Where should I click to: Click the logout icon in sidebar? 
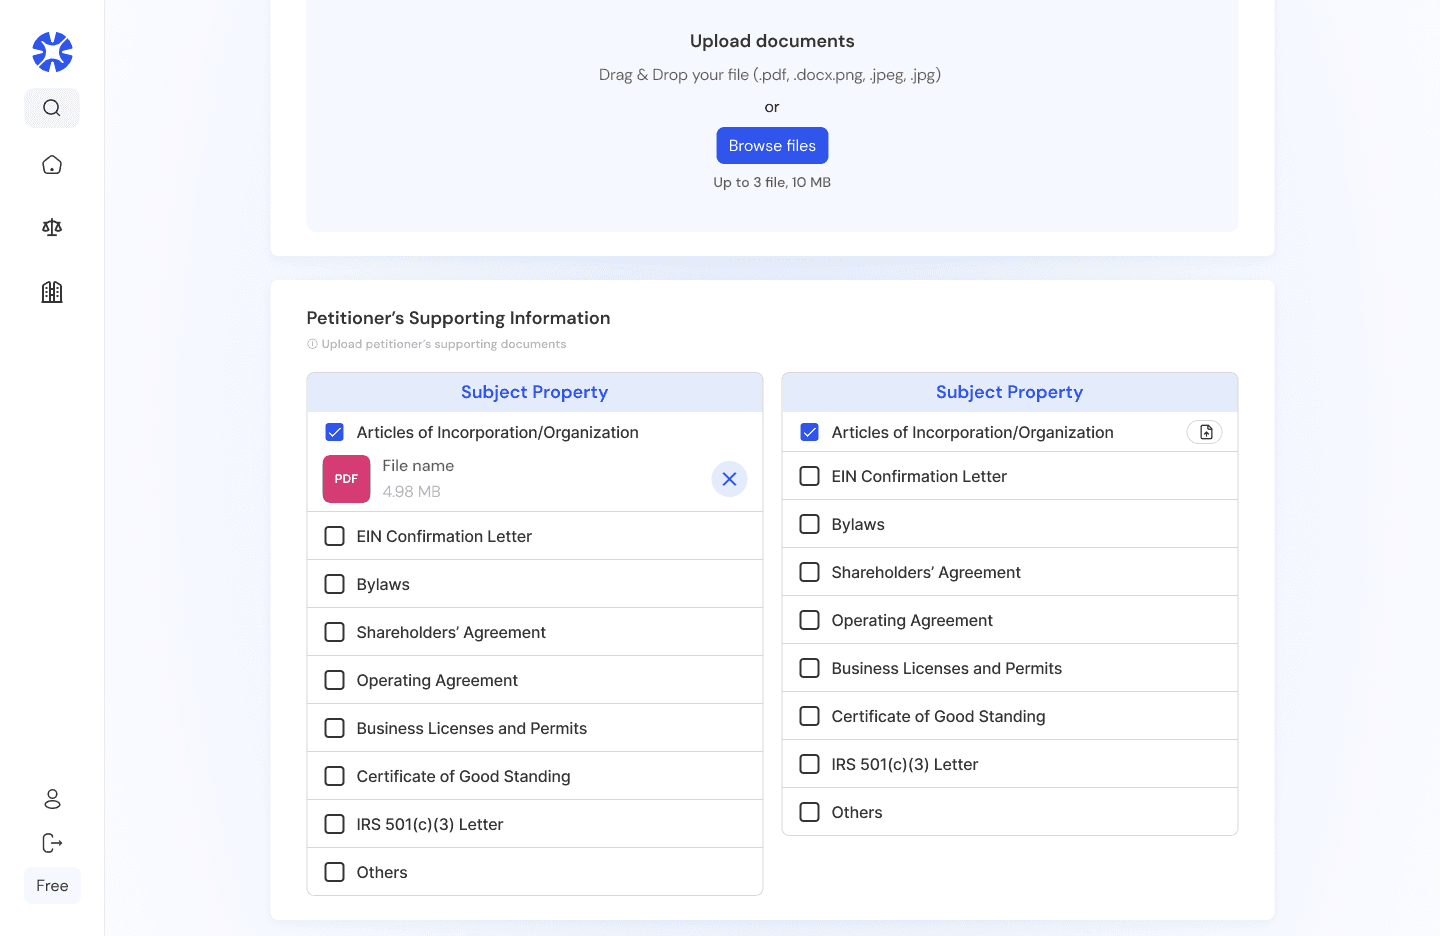[52, 843]
